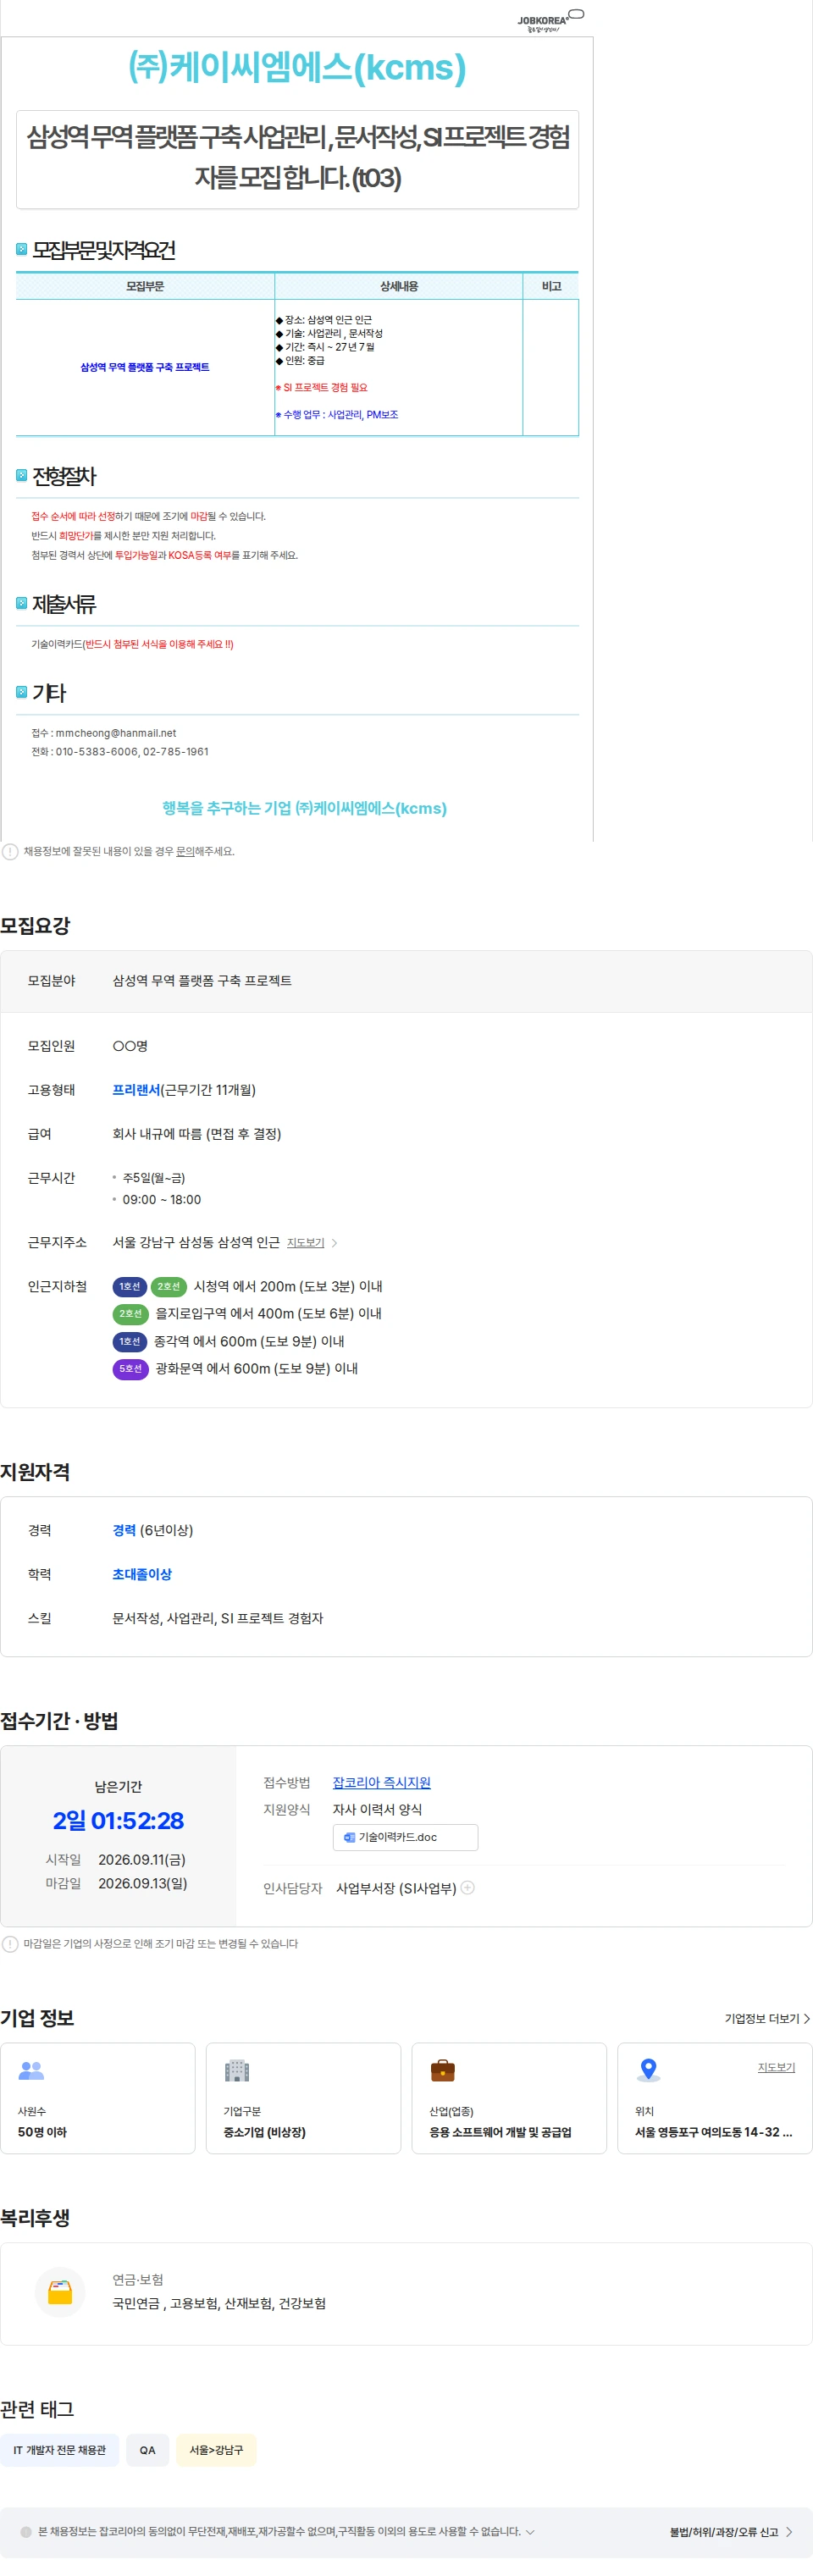Image resolution: width=813 pixels, height=2576 pixels.
Task: Click the 5호선 badge for 광화문역
Action: pyautogui.click(x=131, y=1369)
